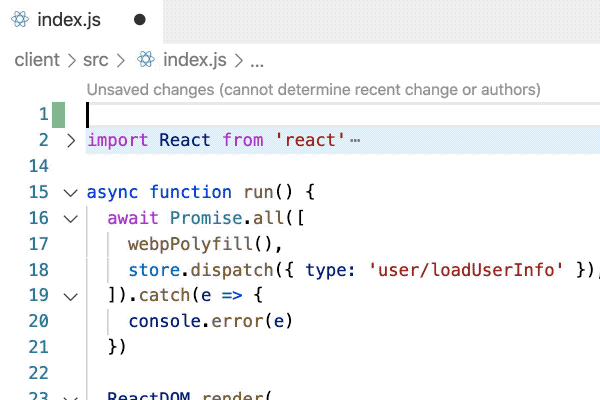Click the breadcrumb ellipsis after index.js
The width and height of the screenshot is (600, 400).
(x=256, y=60)
